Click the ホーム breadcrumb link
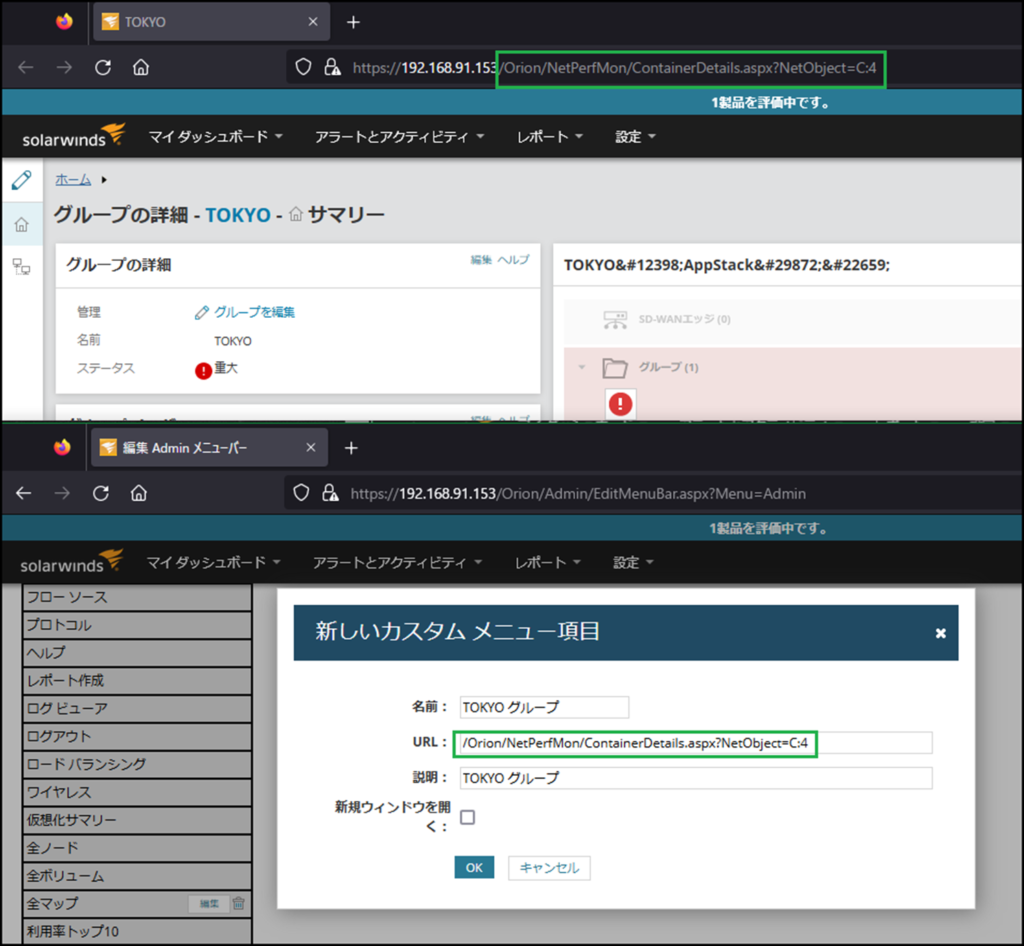Image resolution: width=1024 pixels, height=946 pixels. (73, 180)
